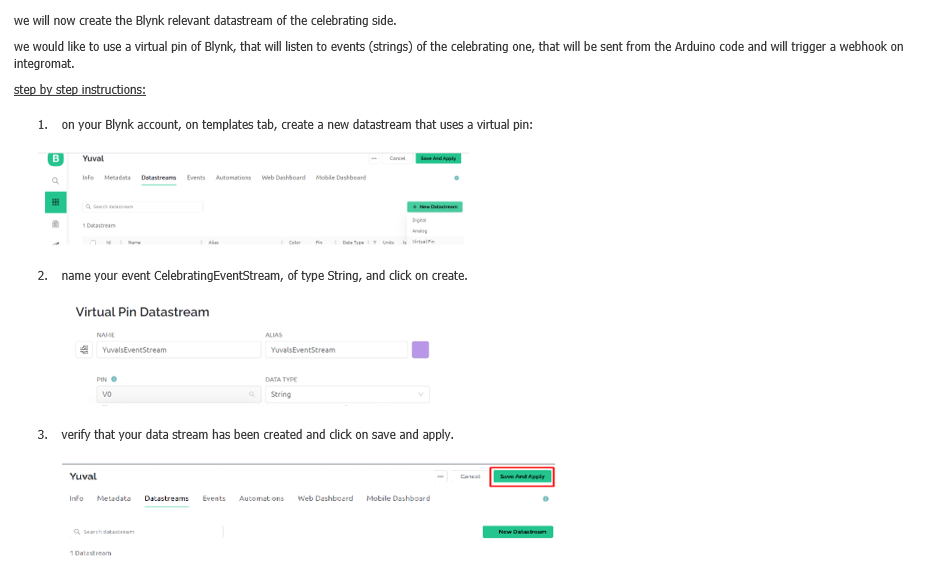935x584 pixels.
Task: Click the Data Type column filter icon
Action: (374, 242)
